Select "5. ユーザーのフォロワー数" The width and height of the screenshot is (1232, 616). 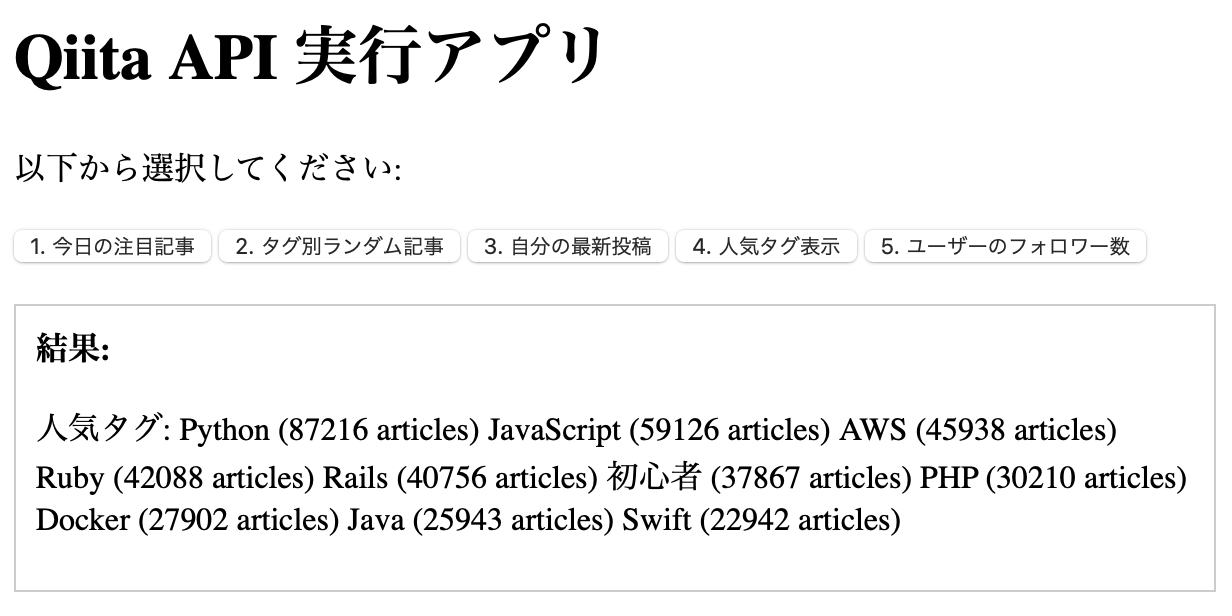[x=1004, y=246]
